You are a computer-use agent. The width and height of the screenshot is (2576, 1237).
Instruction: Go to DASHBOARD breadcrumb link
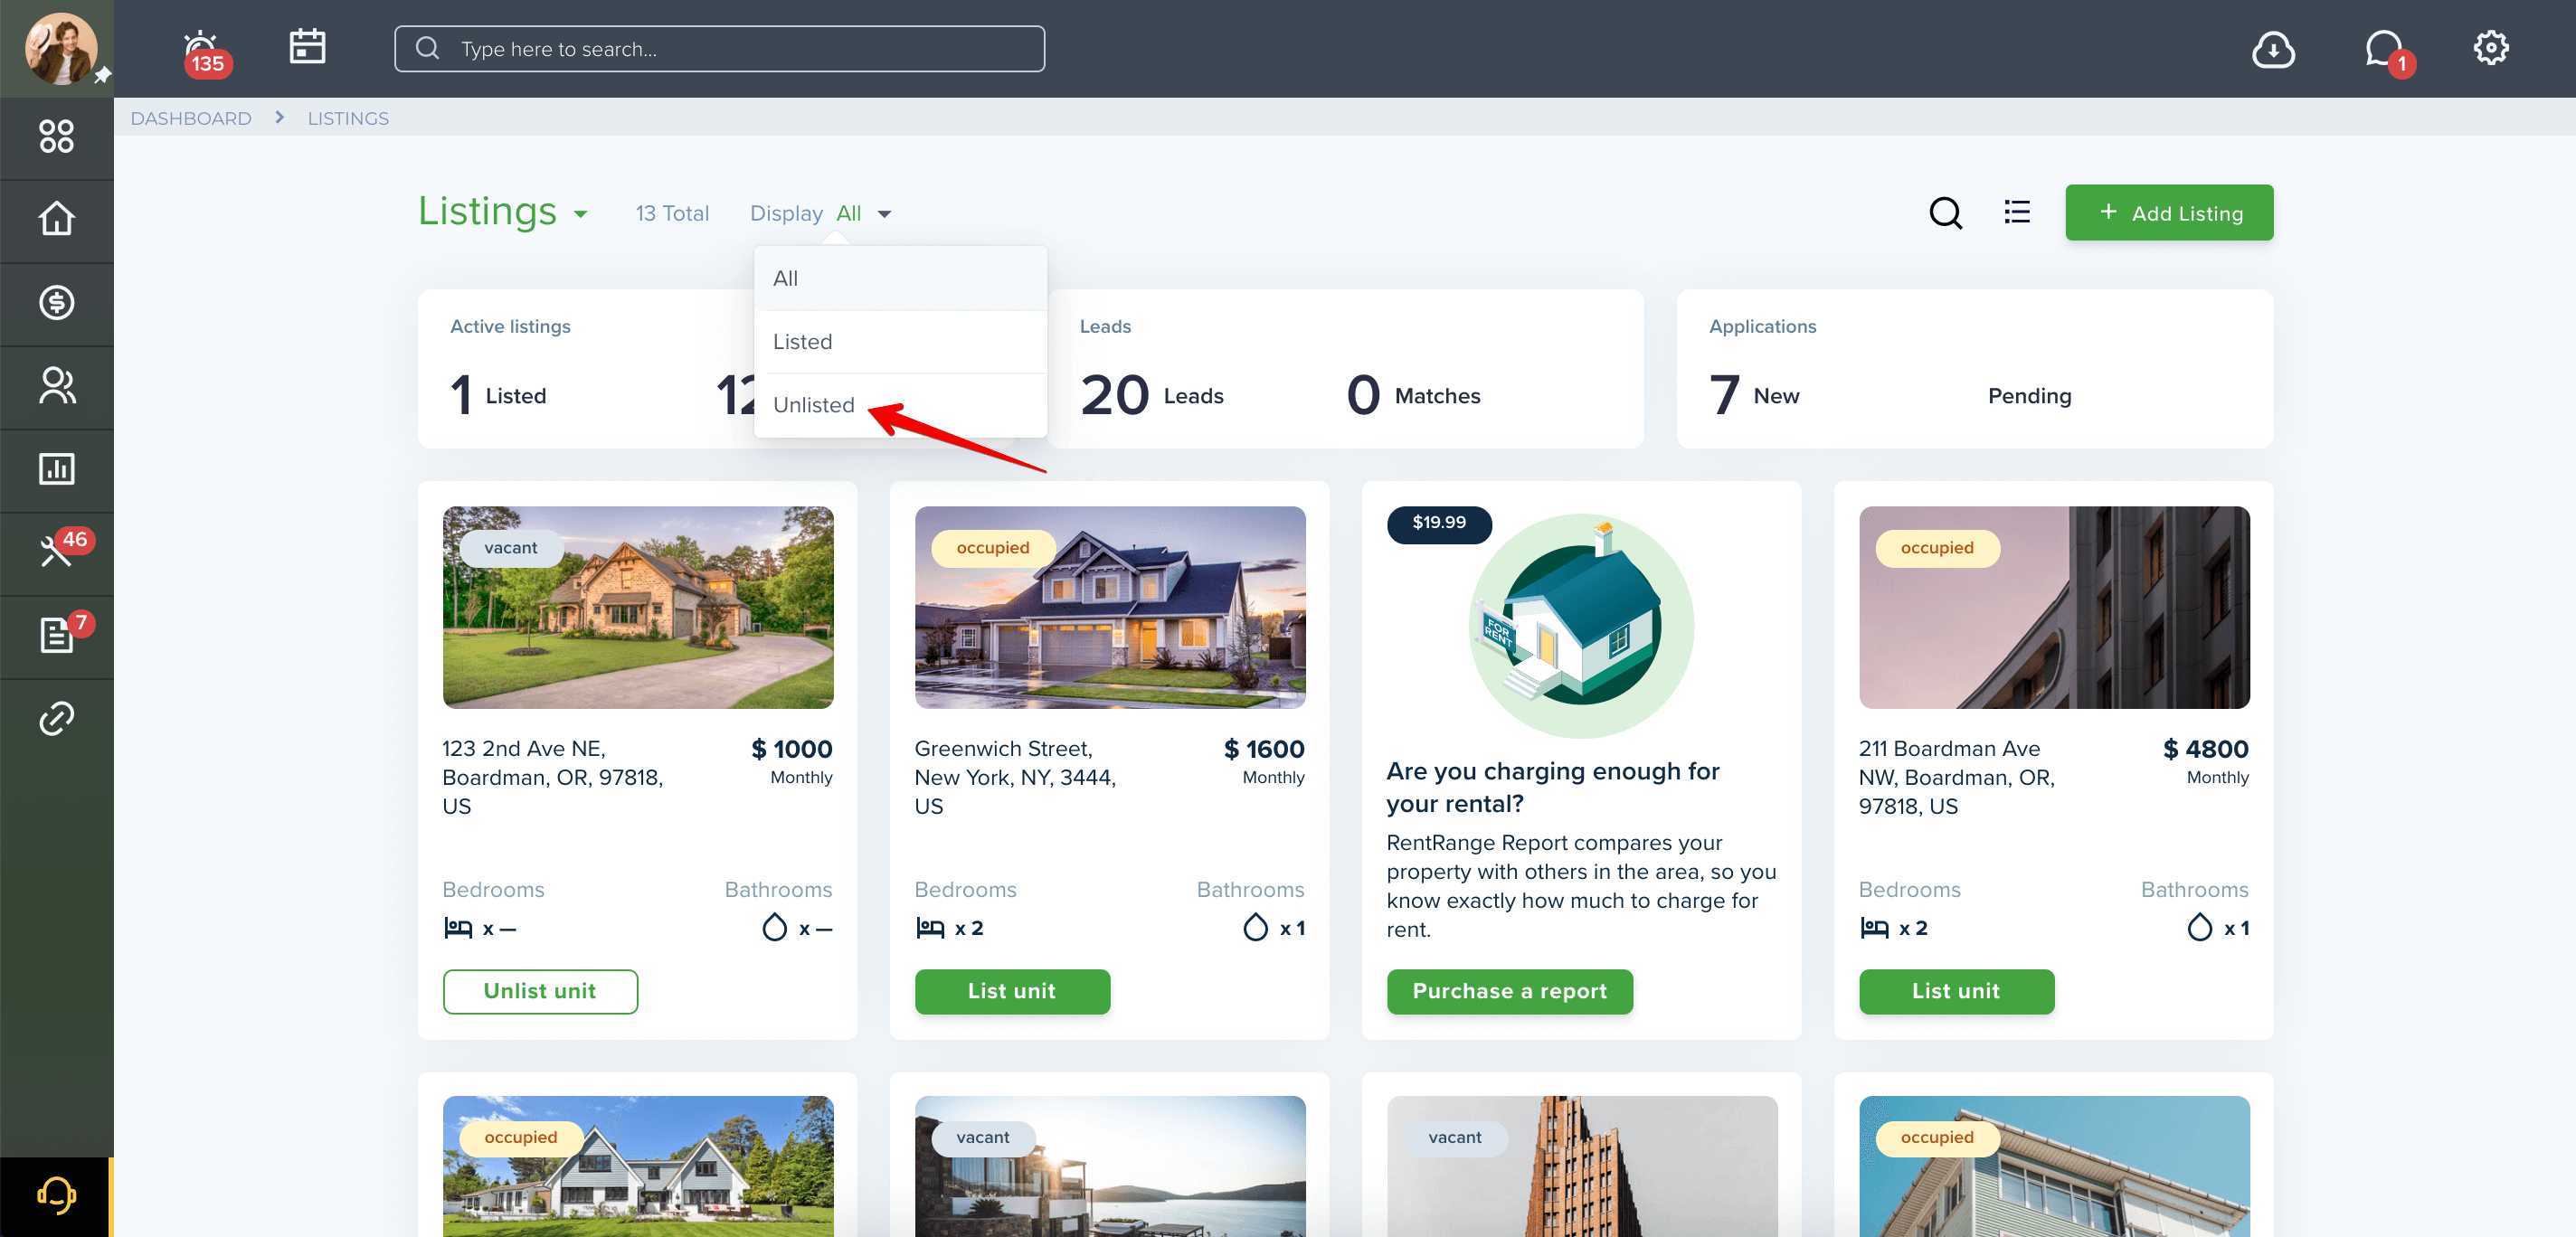(x=191, y=118)
